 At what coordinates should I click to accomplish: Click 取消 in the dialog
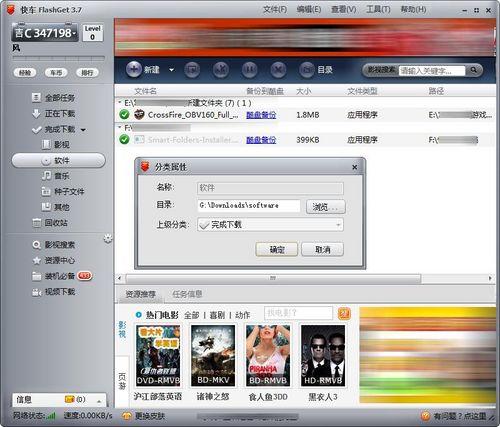pos(322,249)
